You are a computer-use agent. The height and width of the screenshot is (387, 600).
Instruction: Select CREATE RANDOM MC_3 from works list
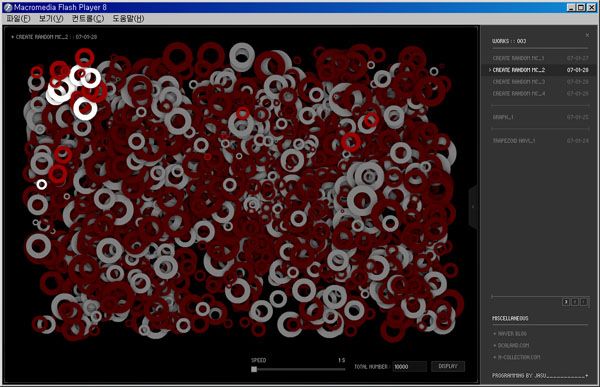pos(540,82)
